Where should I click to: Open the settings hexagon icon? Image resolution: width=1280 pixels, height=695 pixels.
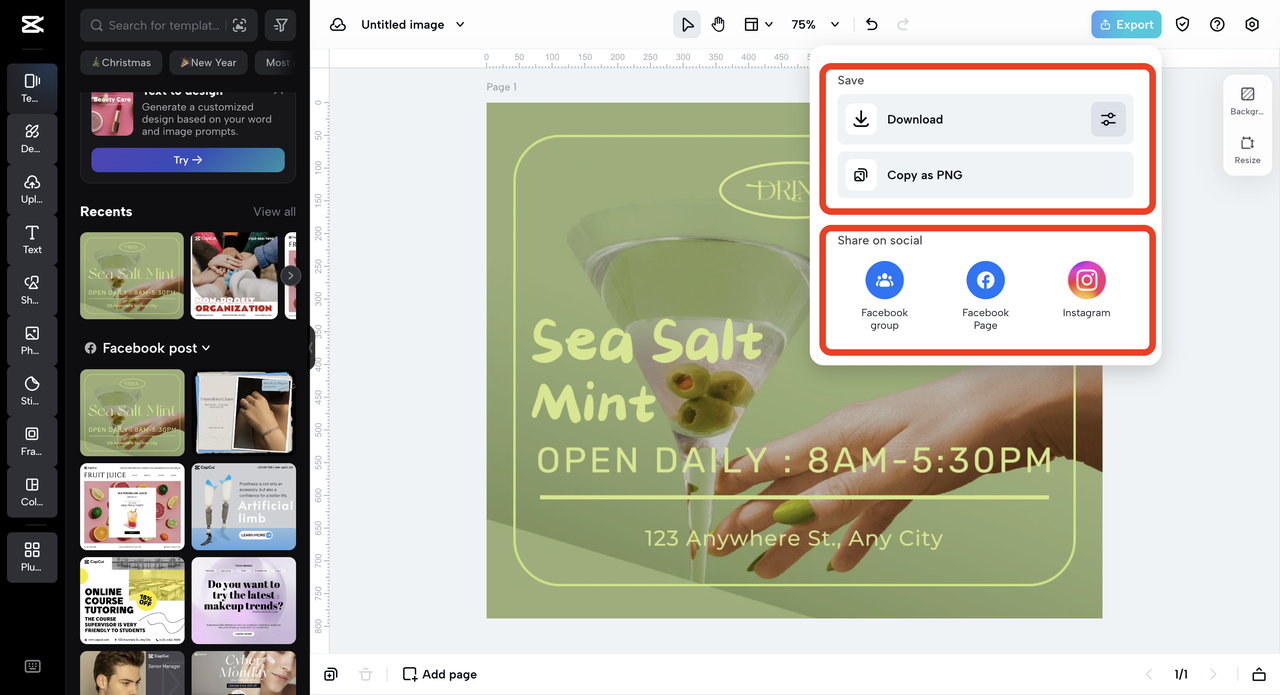(1252, 24)
